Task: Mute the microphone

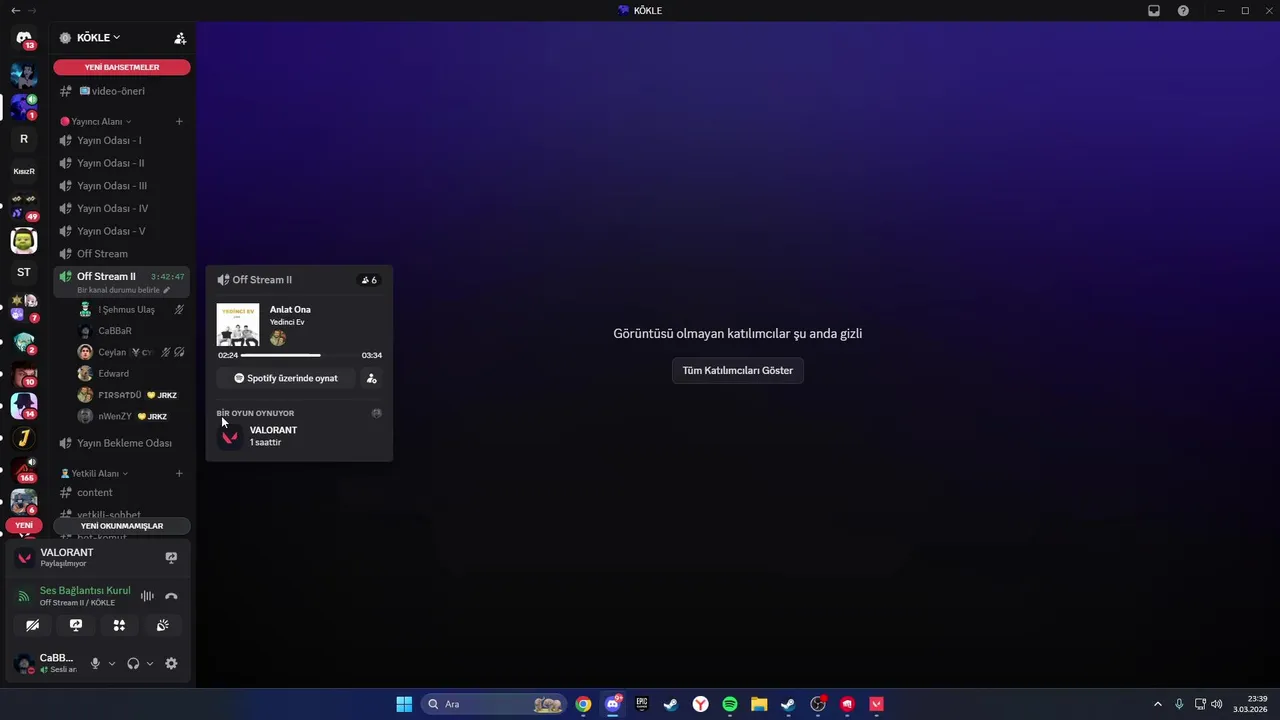Action: coord(95,663)
